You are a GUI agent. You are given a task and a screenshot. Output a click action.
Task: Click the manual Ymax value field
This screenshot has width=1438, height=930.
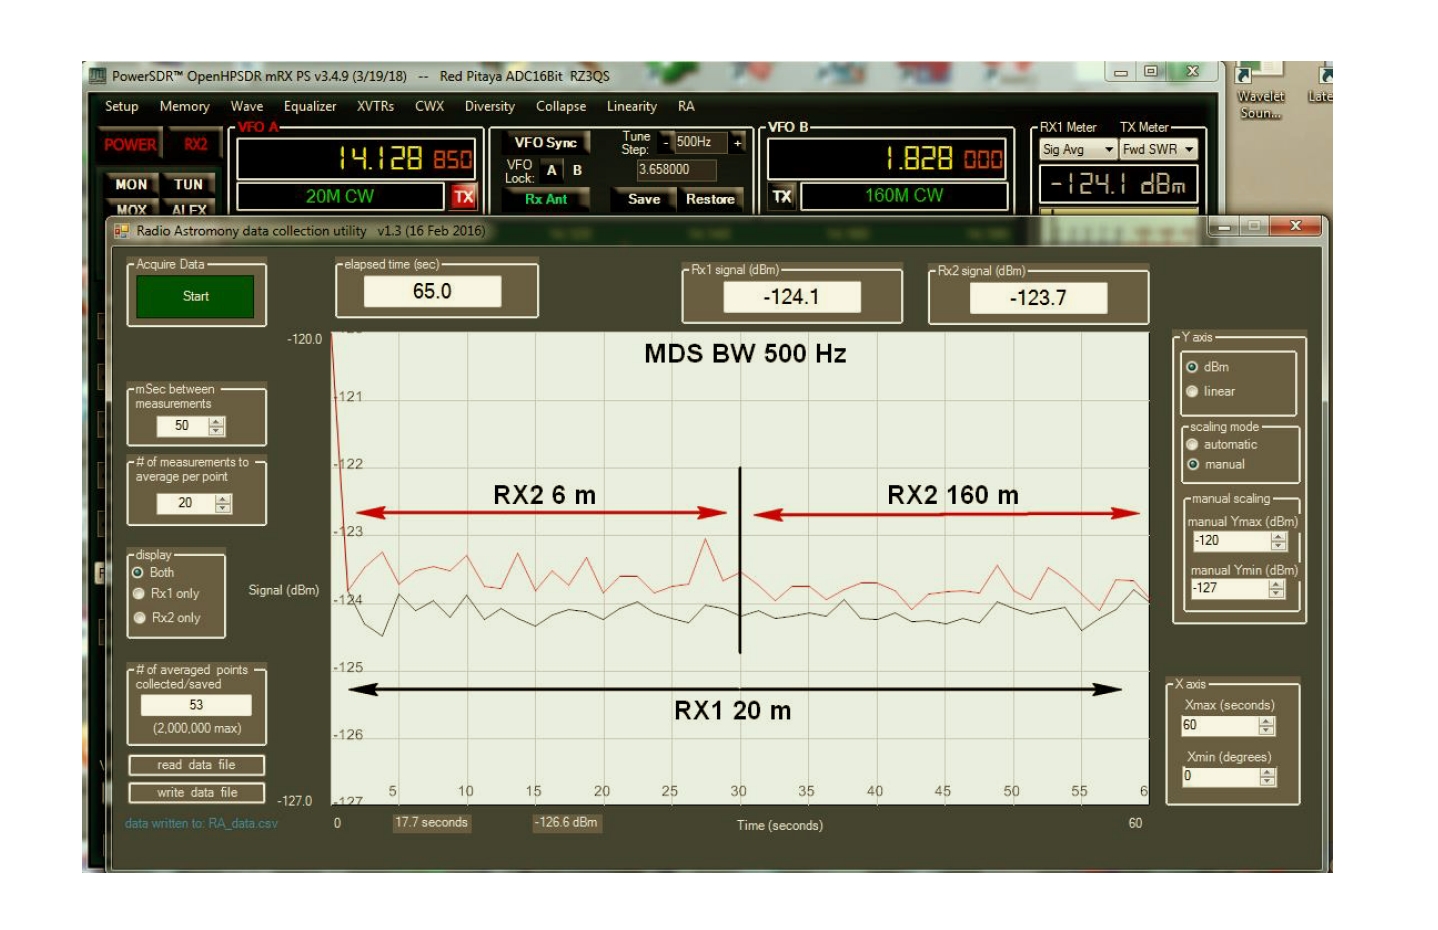[x=1231, y=541]
